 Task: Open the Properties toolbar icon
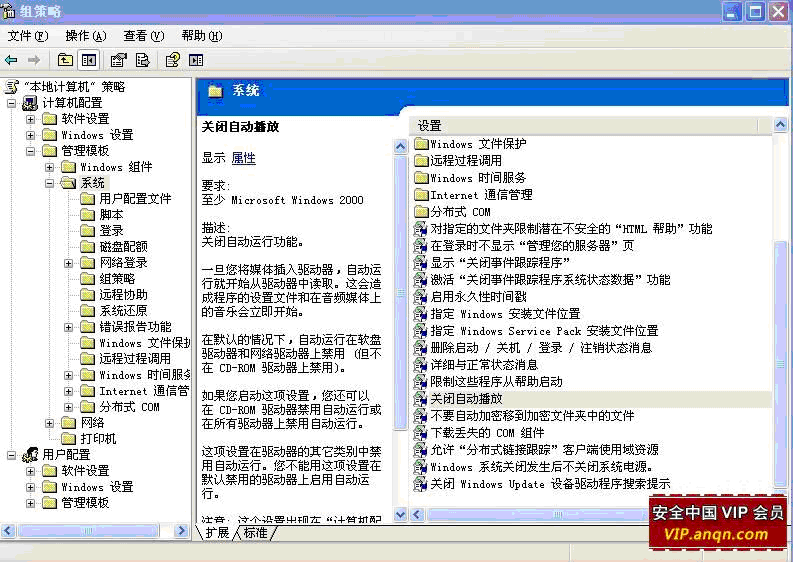pyautogui.click(x=118, y=61)
